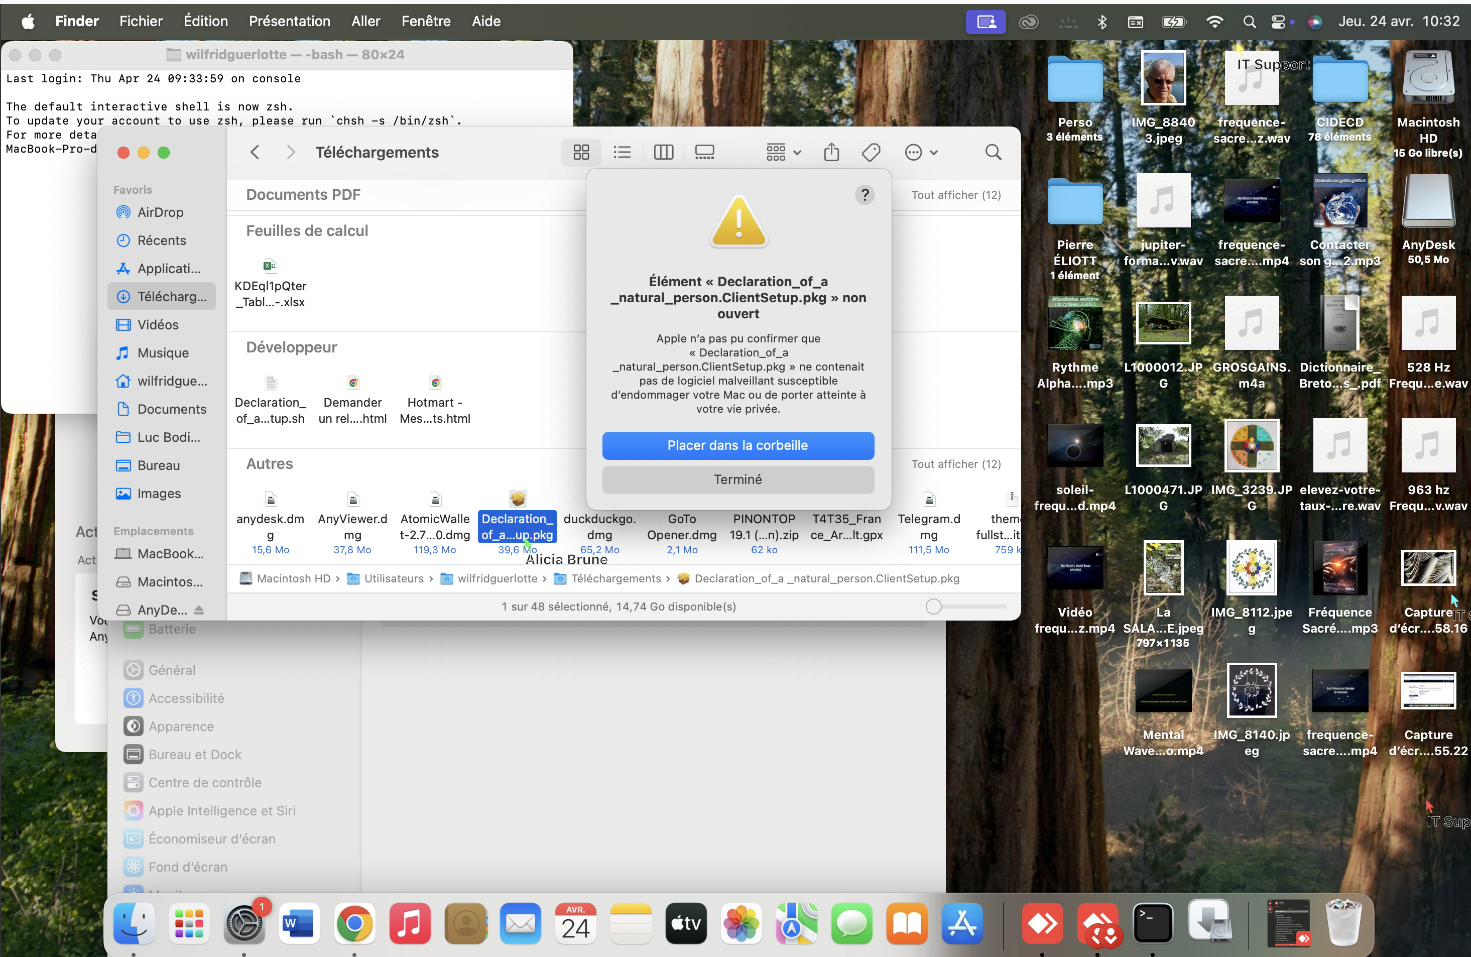Open the Fenêtre menu in menu bar

coord(426,21)
